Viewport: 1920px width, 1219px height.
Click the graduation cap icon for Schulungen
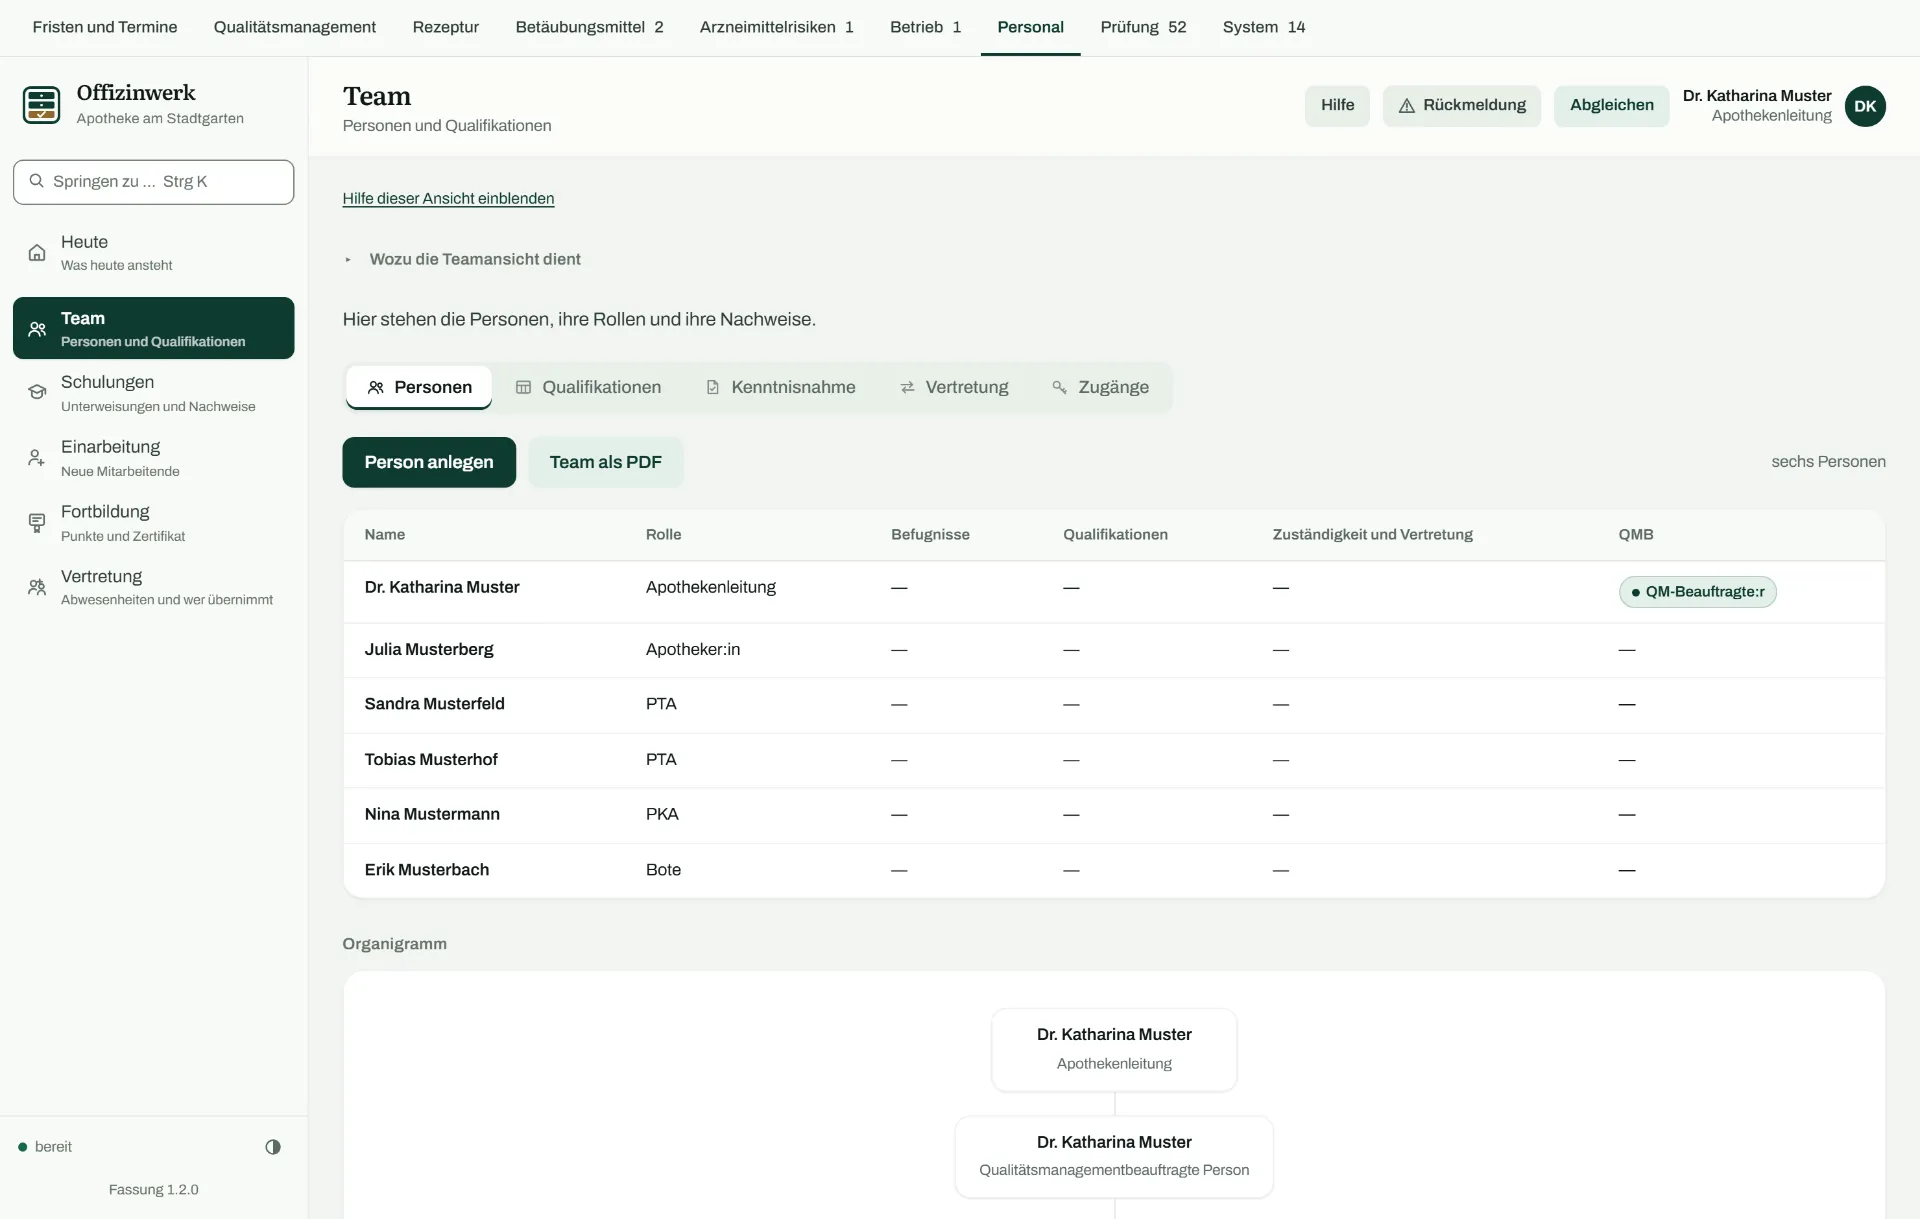tap(37, 393)
